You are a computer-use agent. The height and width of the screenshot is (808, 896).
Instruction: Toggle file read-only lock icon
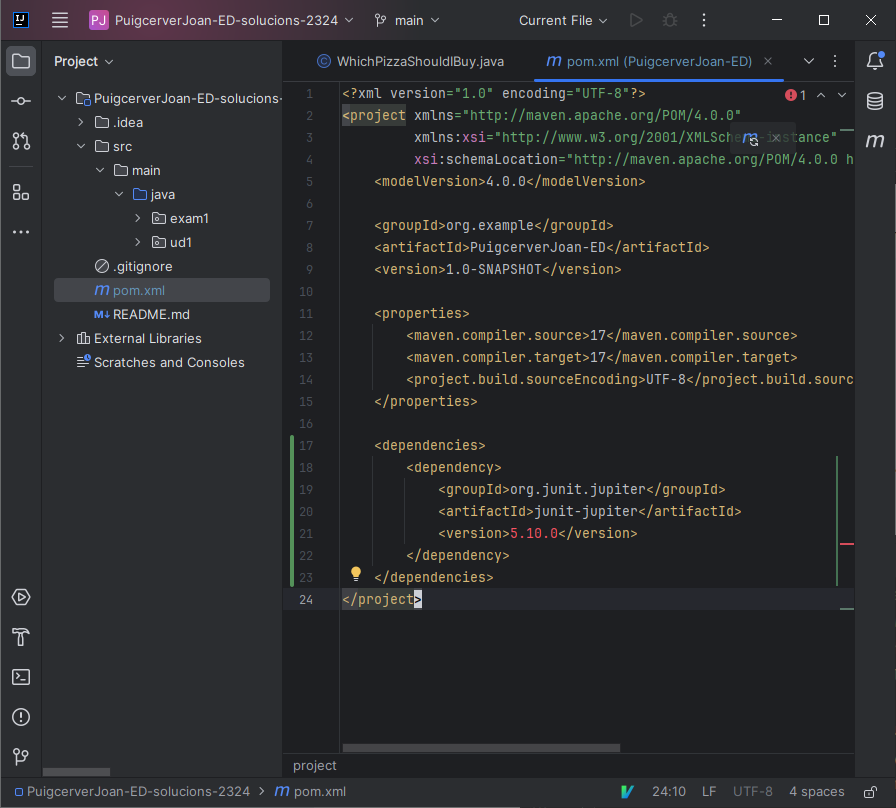coord(870,792)
